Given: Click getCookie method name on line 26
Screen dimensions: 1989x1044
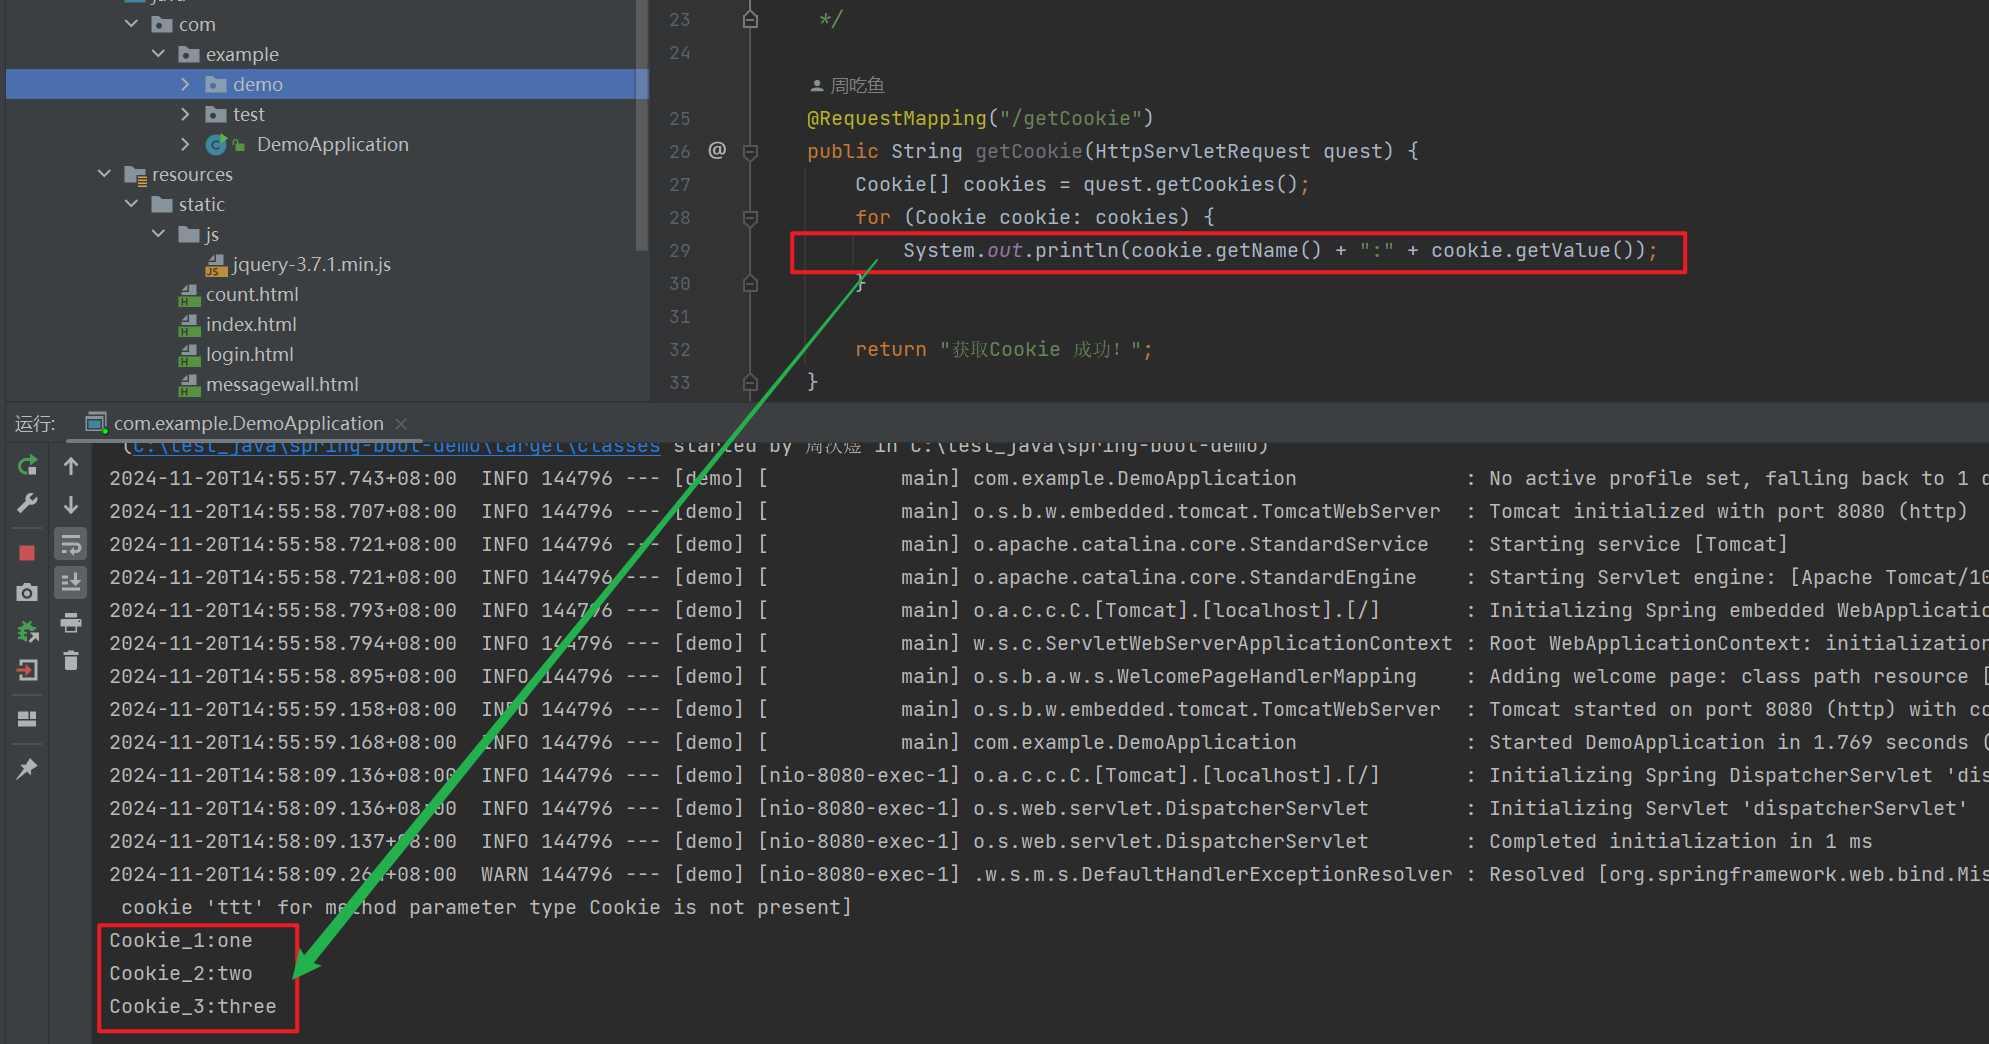Looking at the screenshot, I should coord(1029,151).
